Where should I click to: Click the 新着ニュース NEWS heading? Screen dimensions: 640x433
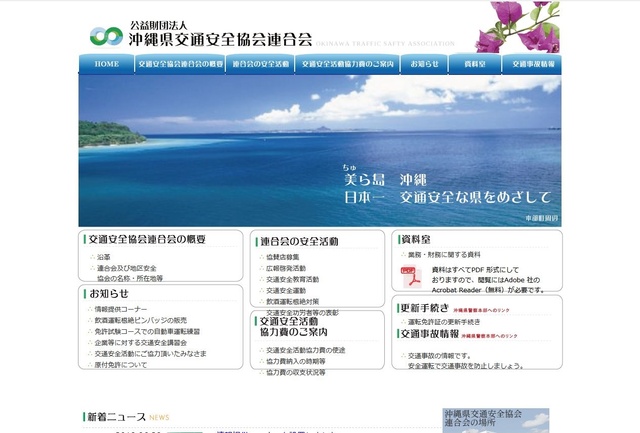pyautogui.click(x=128, y=417)
